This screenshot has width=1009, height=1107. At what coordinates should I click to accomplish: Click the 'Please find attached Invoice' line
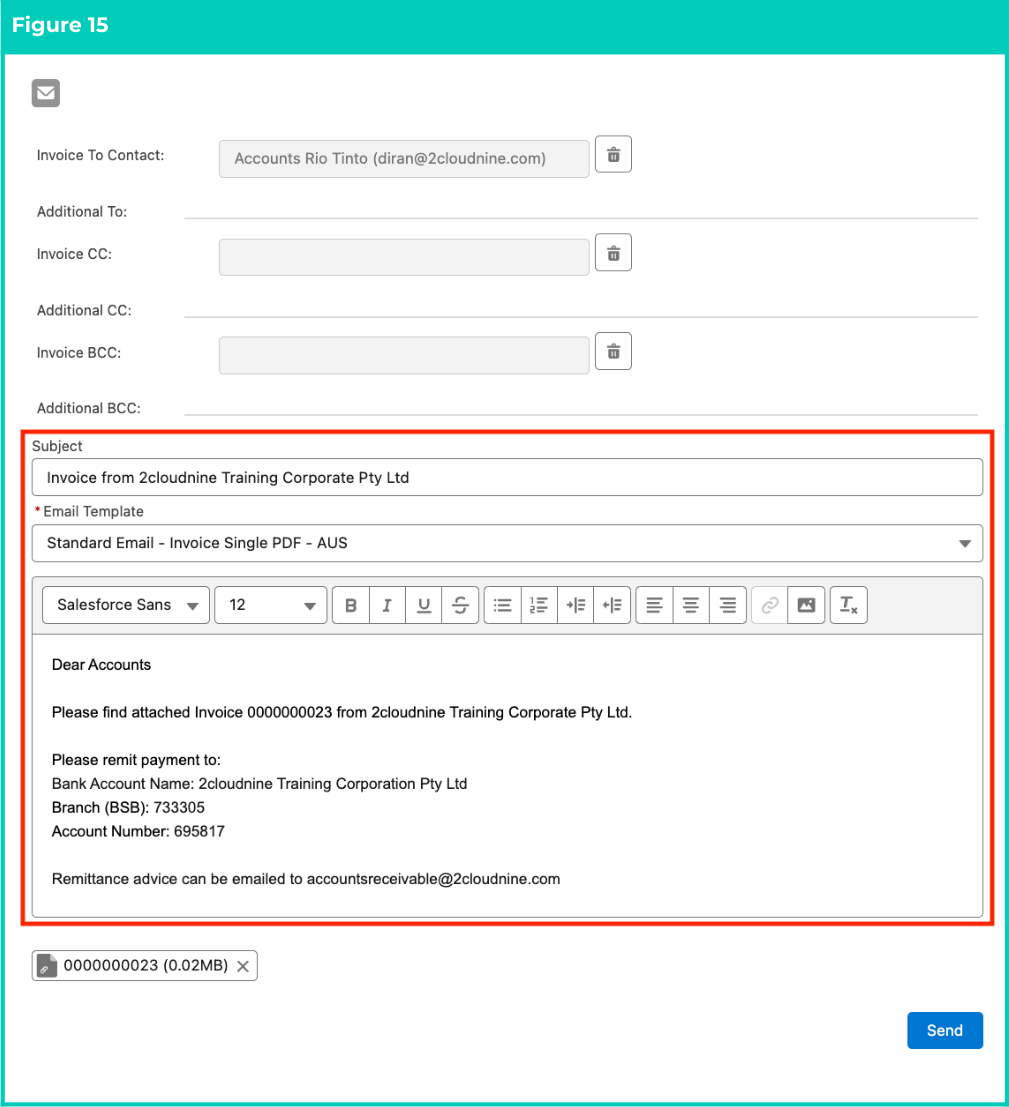pyautogui.click(x=341, y=712)
